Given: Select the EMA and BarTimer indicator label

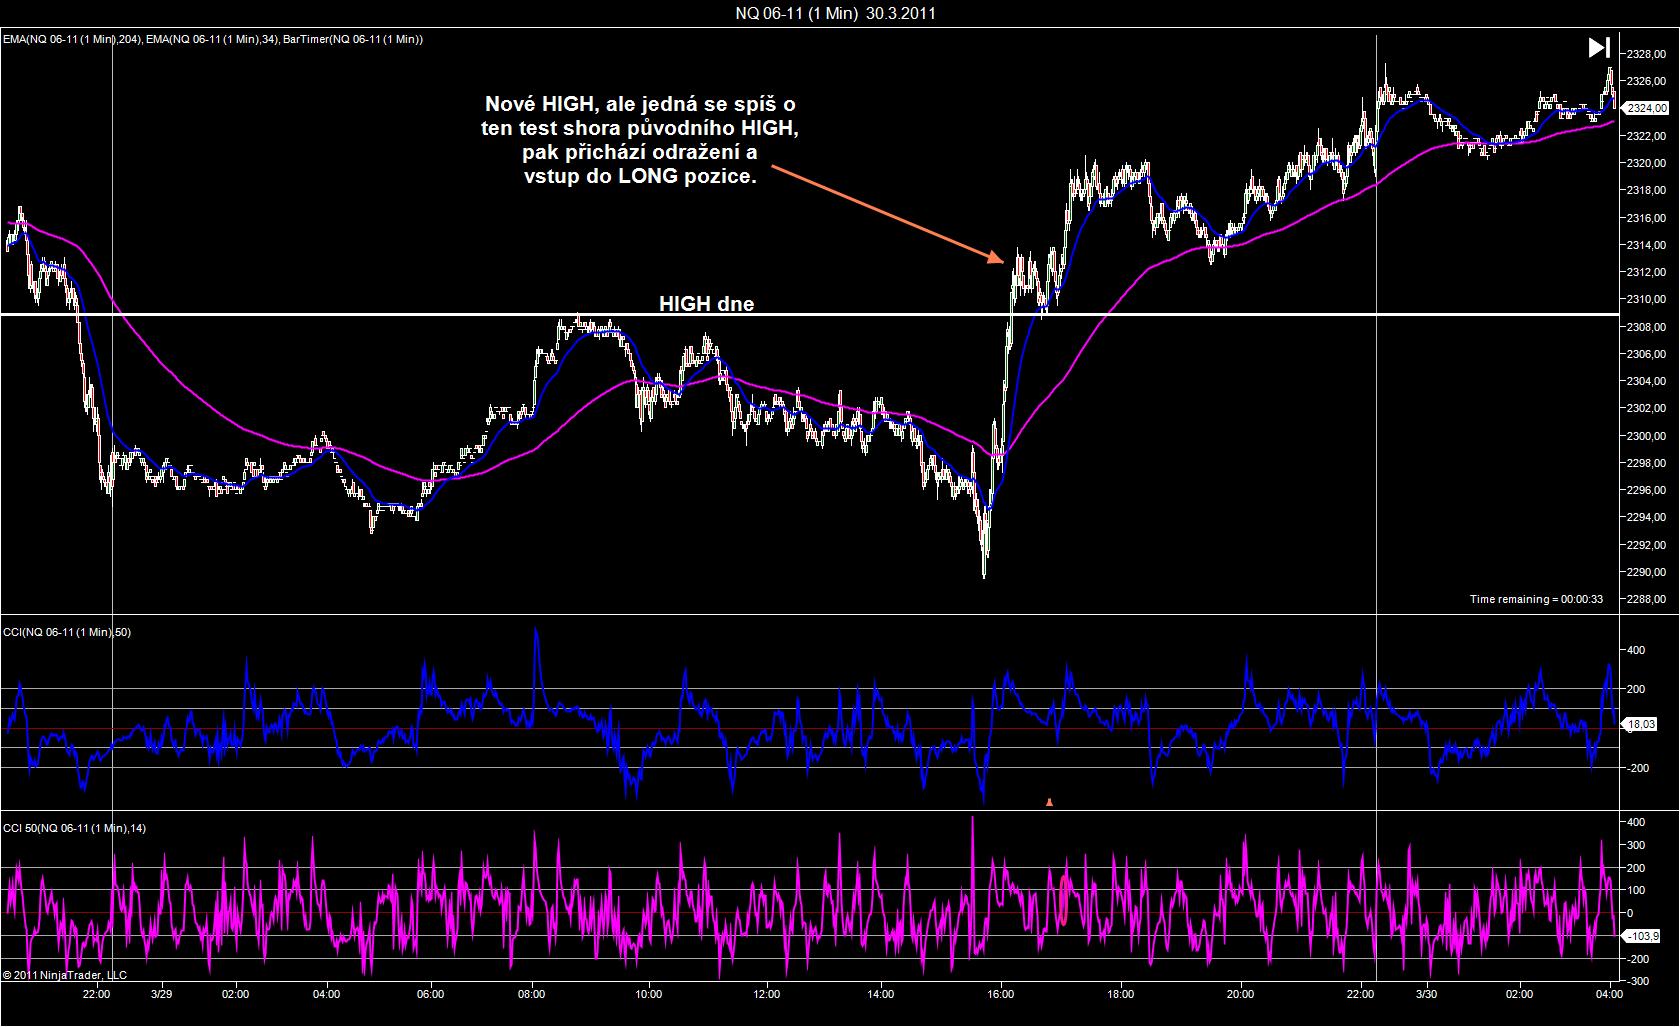Looking at the screenshot, I should coord(213,39).
